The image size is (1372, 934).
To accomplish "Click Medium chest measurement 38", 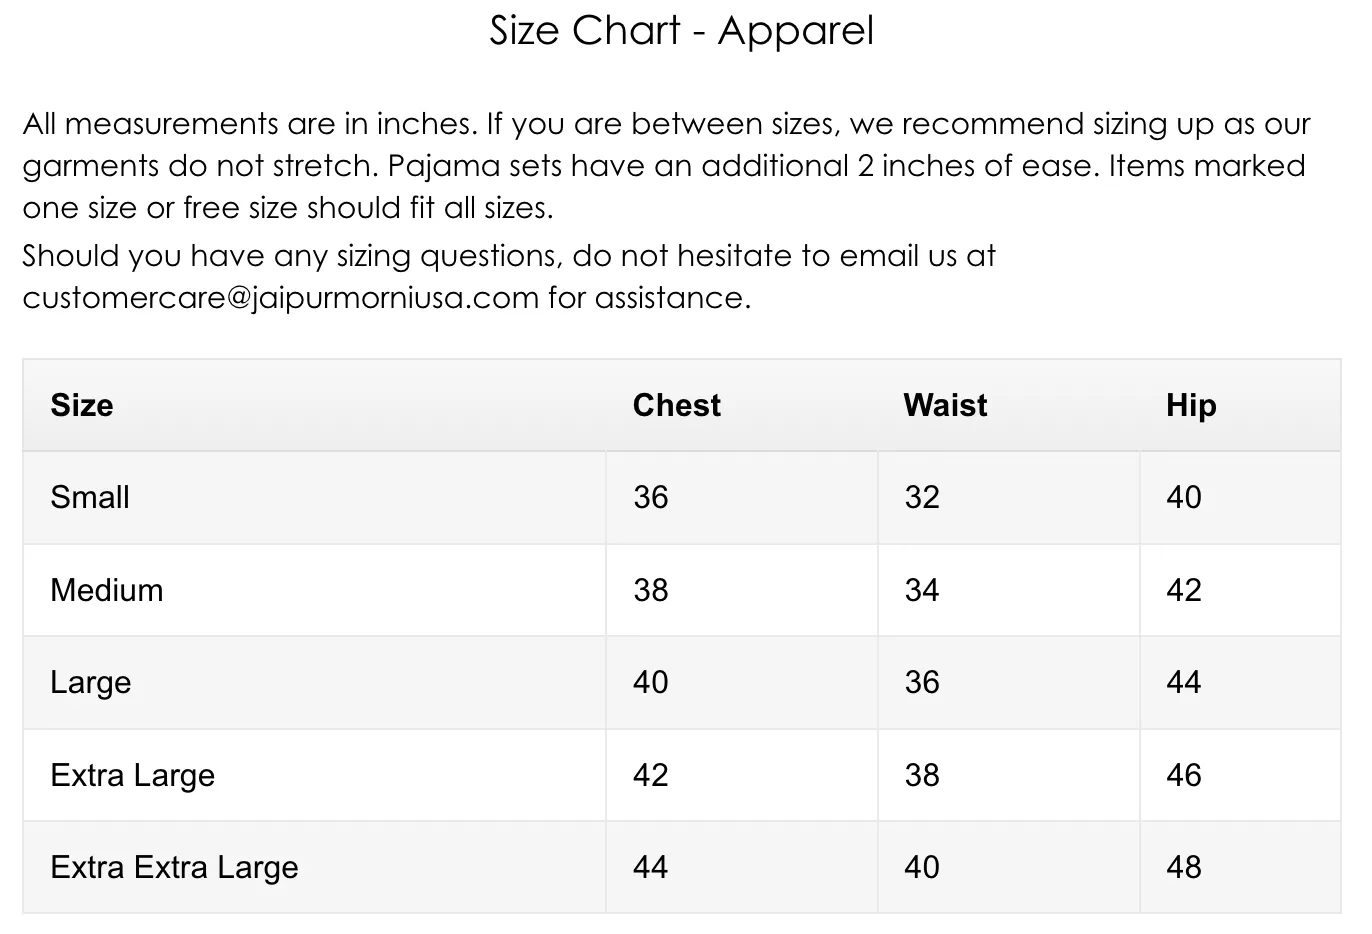I will click(651, 590).
